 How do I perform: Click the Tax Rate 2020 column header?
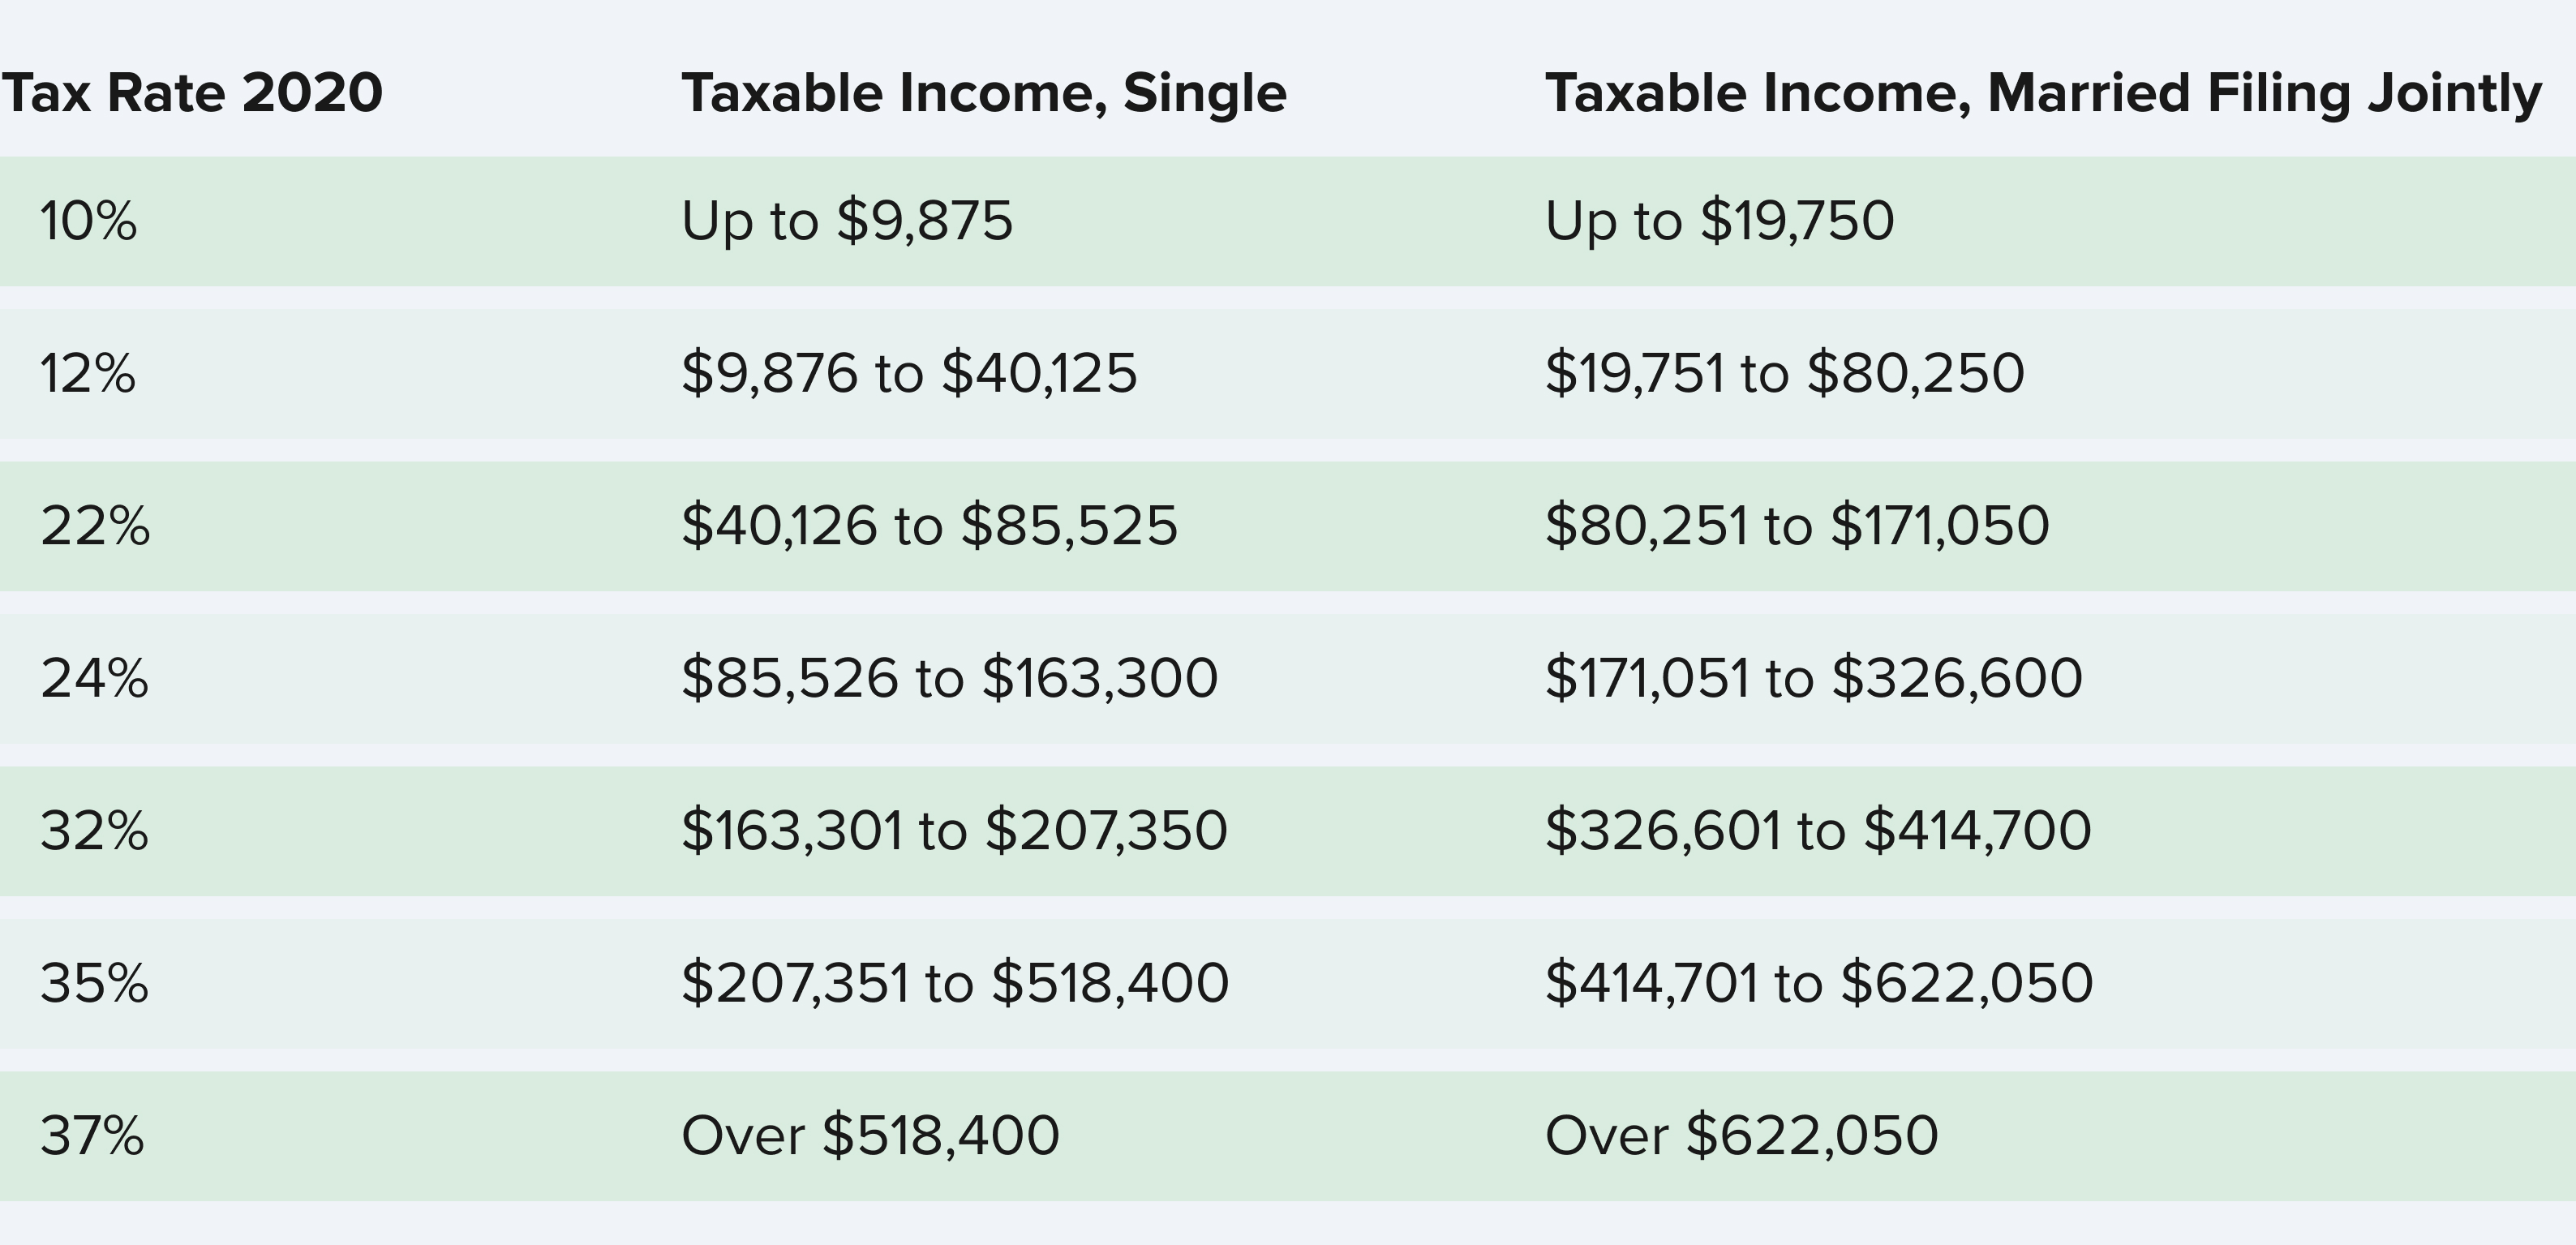tap(192, 93)
